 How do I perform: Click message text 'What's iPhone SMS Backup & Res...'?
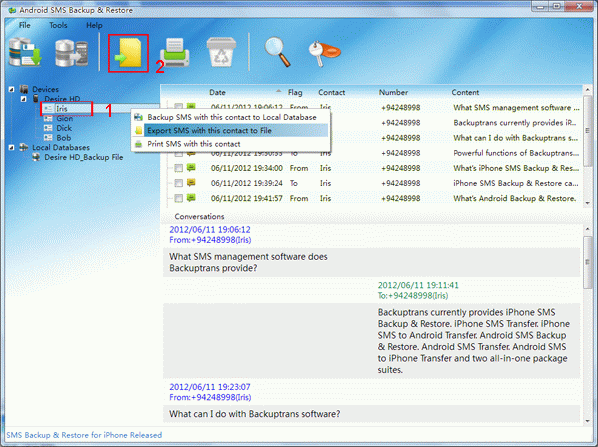[x=516, y=168]
